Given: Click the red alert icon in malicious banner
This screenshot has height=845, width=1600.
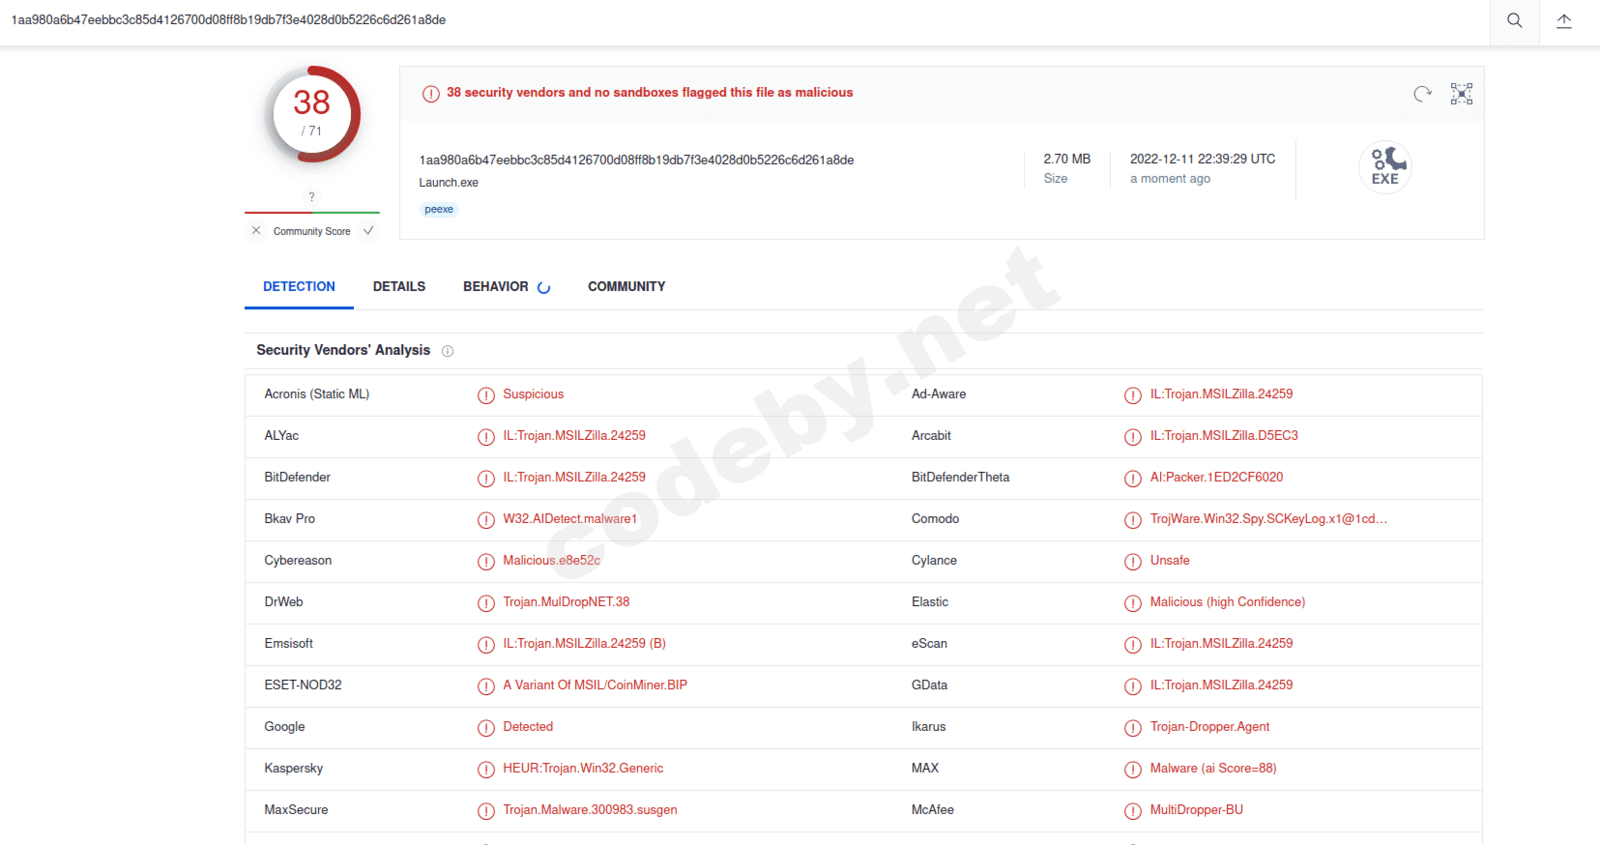Looking at the screenshot, I should [431, 93].
